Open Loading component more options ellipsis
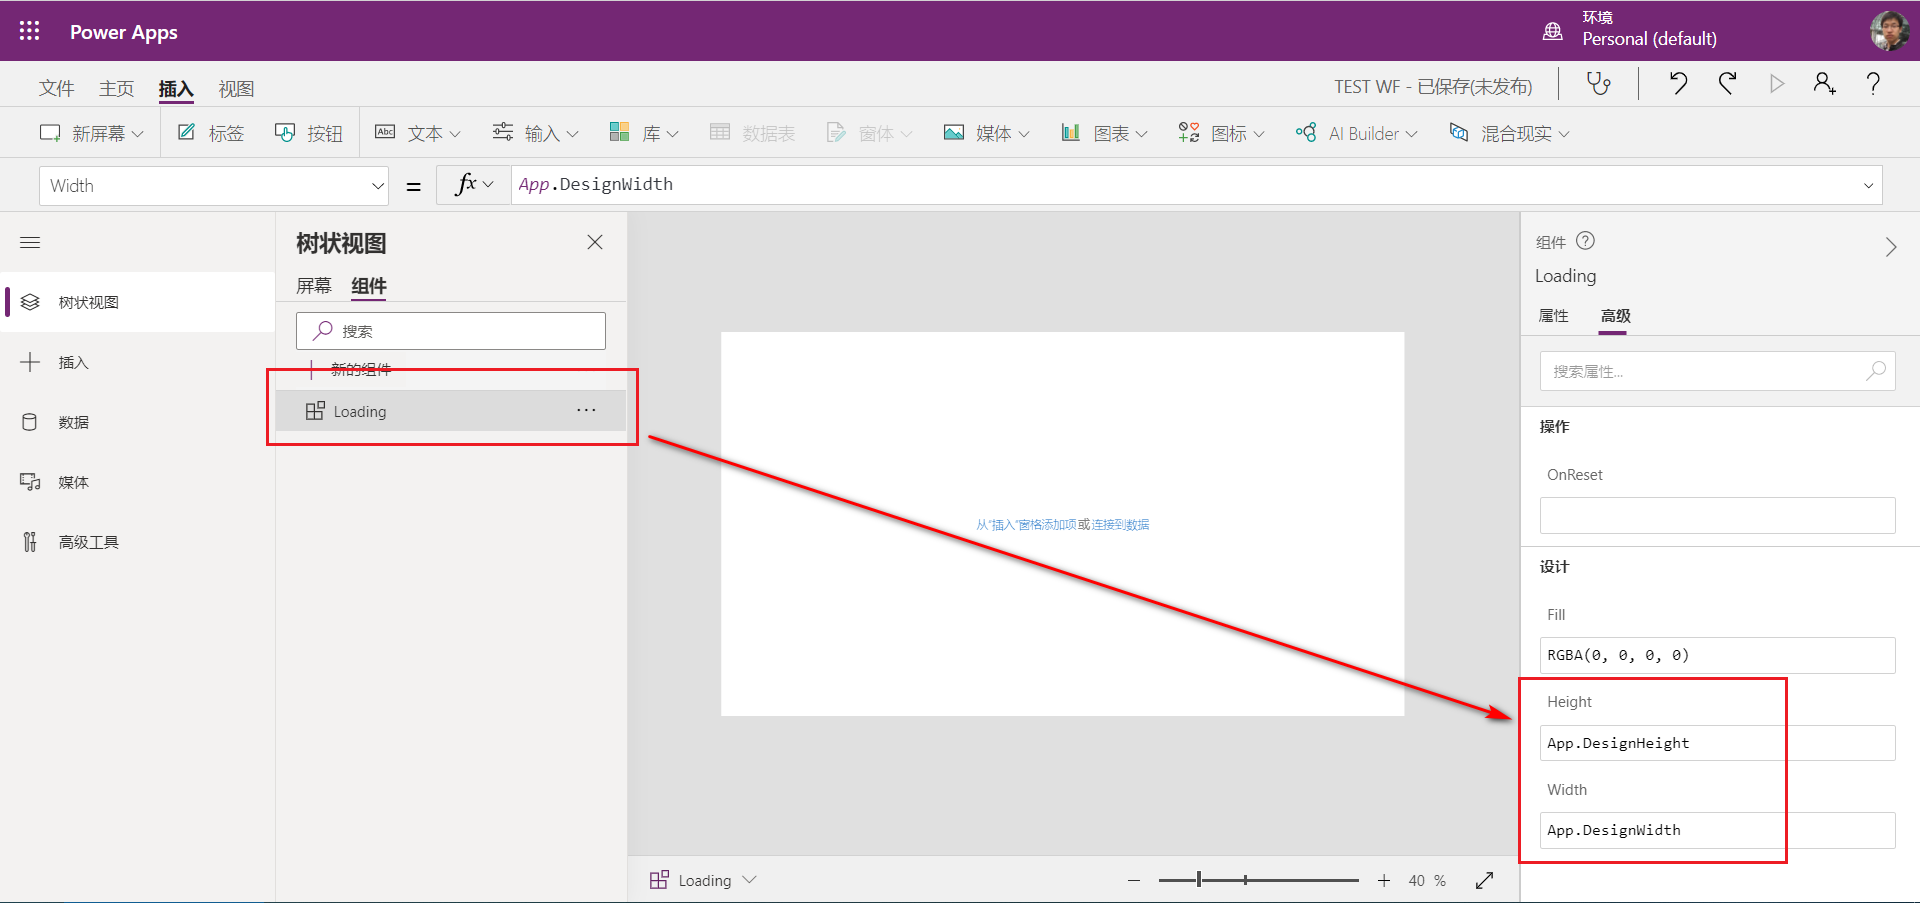 586,410
